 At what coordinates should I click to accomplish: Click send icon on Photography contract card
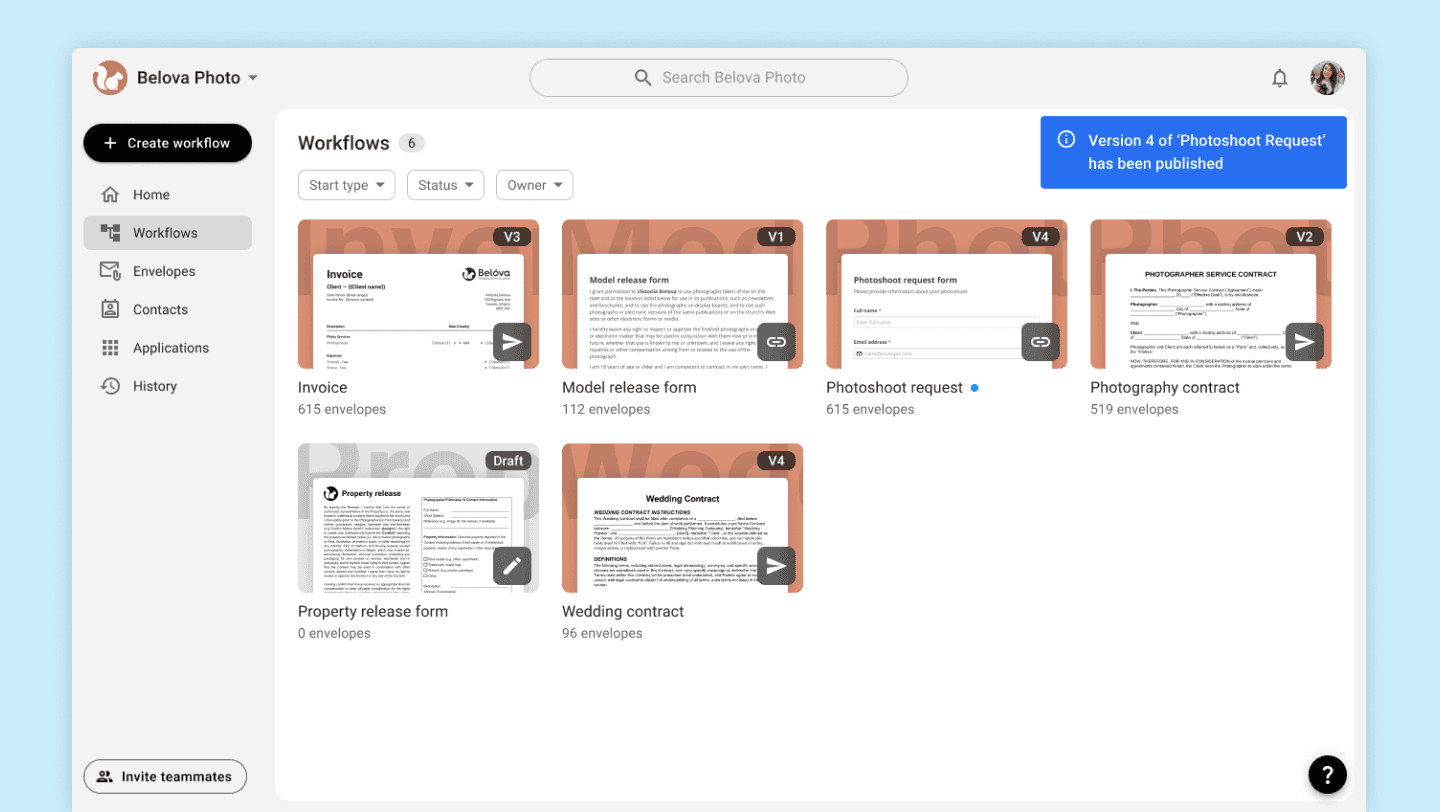click(1304, 342)
